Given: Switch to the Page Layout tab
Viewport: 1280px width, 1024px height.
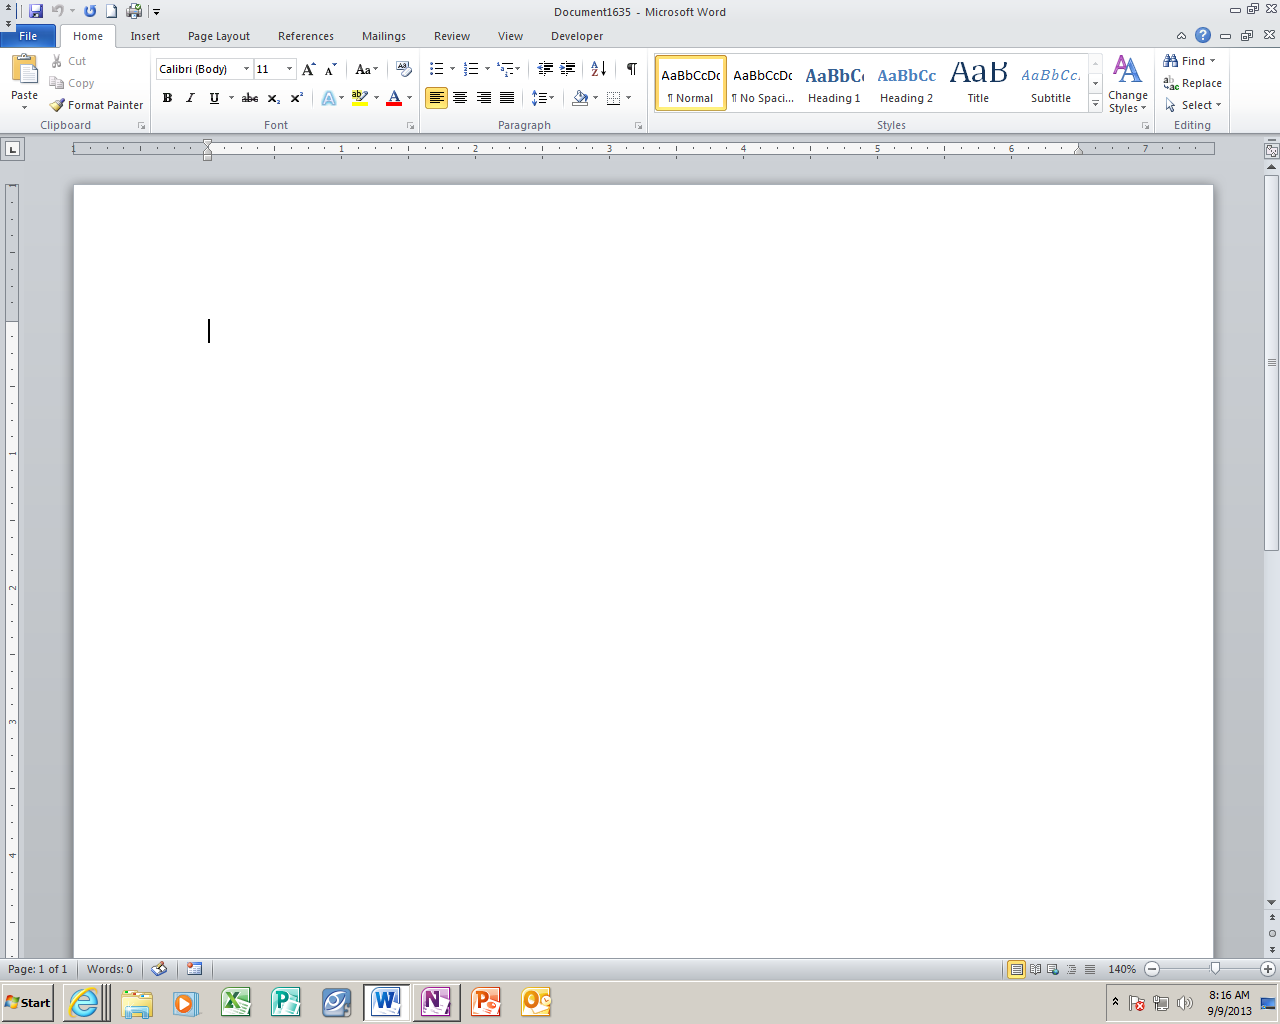Looking at the screenshot, I should (219, 36).
